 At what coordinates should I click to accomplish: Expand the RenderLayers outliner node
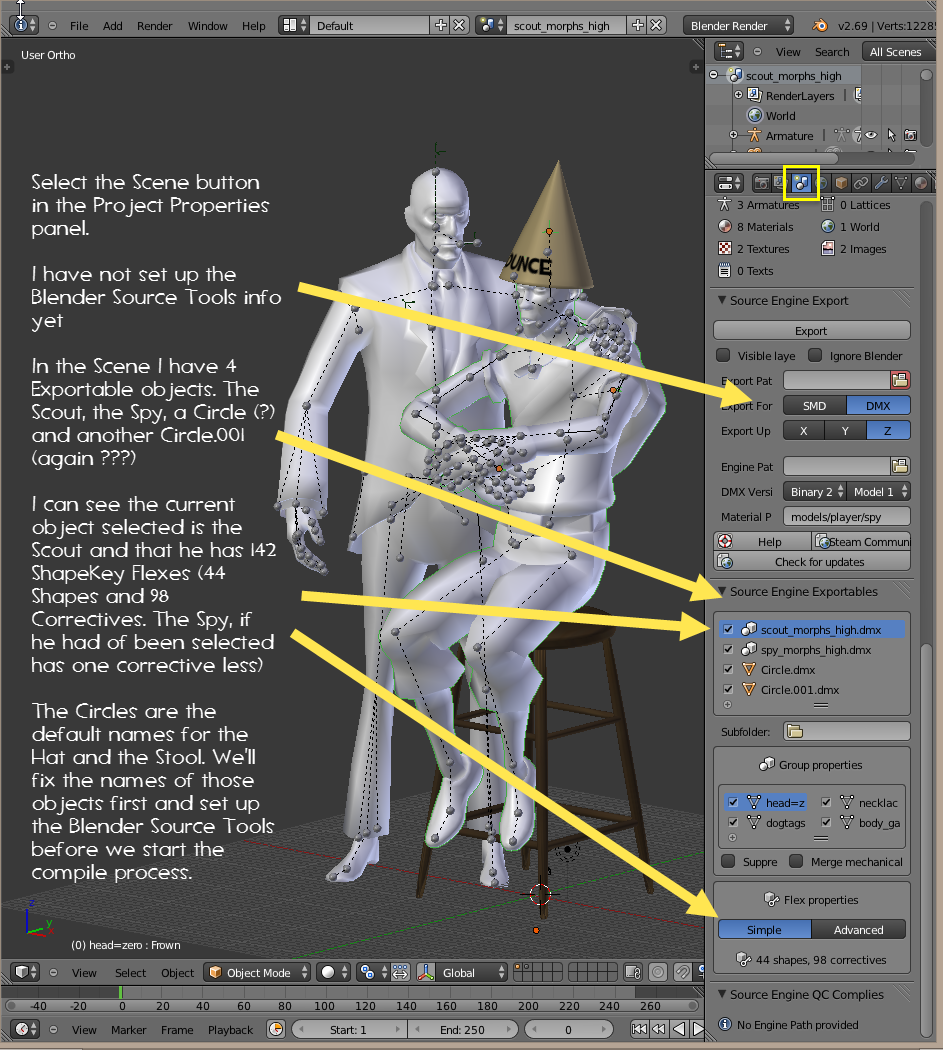738,95
